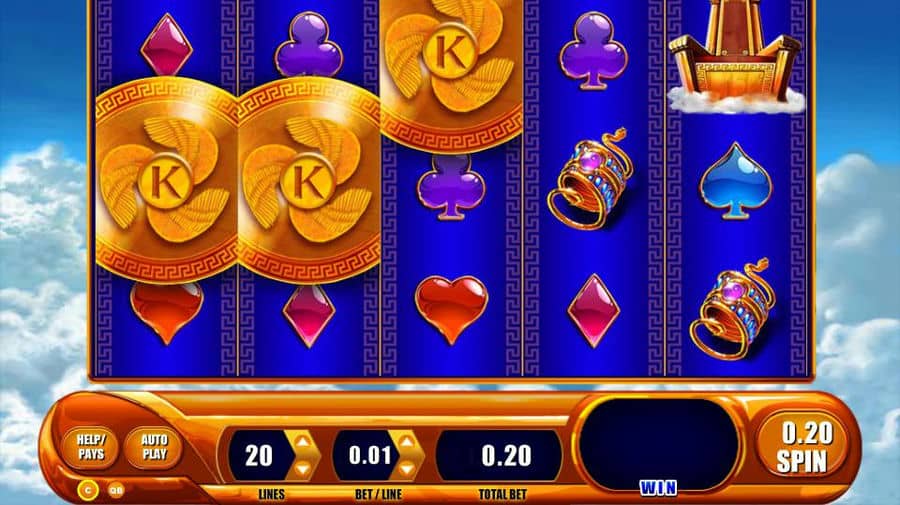This screenshot has width=900, height=505.
Task: Click the golden throne symbol
Action: [x=736, y=56]
